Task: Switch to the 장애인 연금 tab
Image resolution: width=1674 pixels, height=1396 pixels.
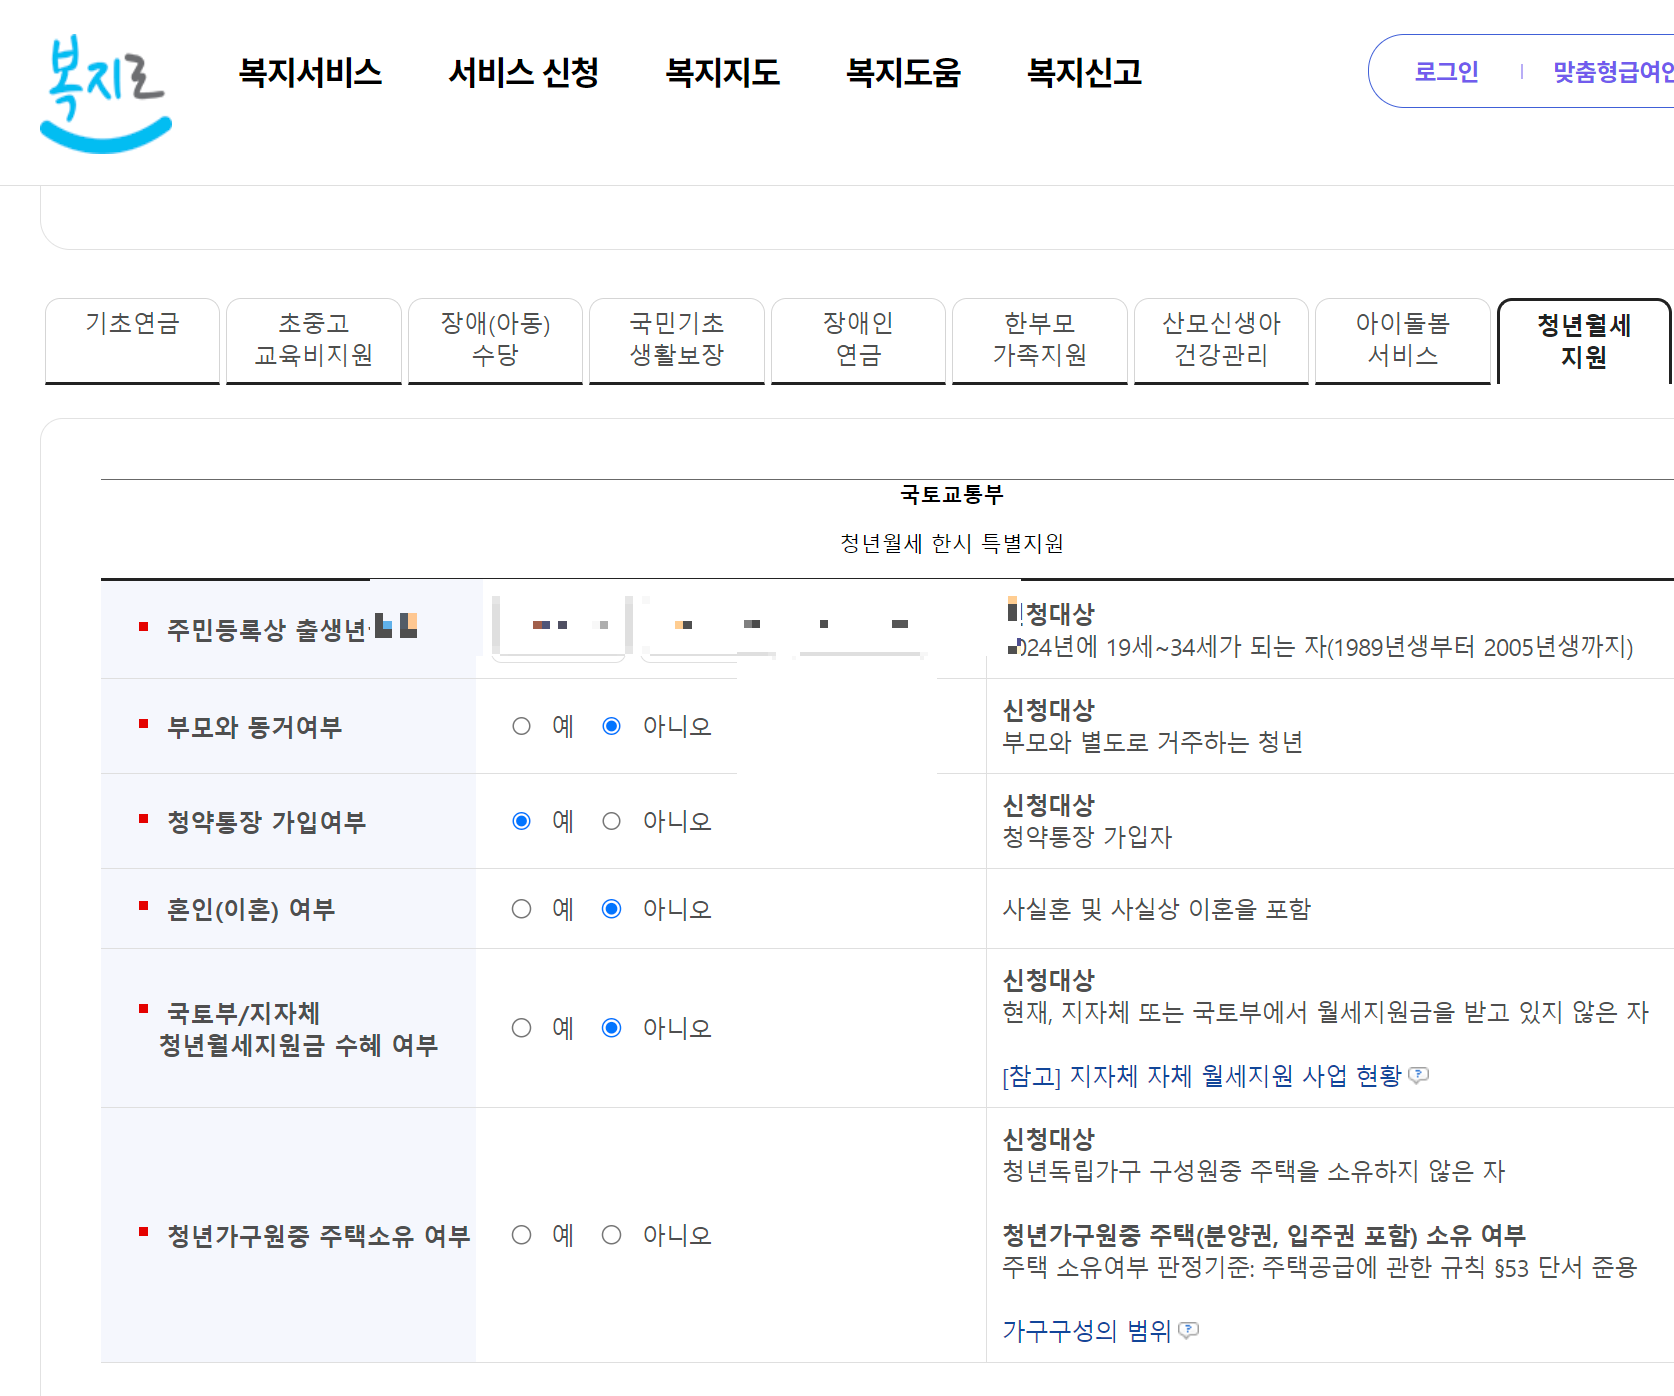Action: (858, 340)
